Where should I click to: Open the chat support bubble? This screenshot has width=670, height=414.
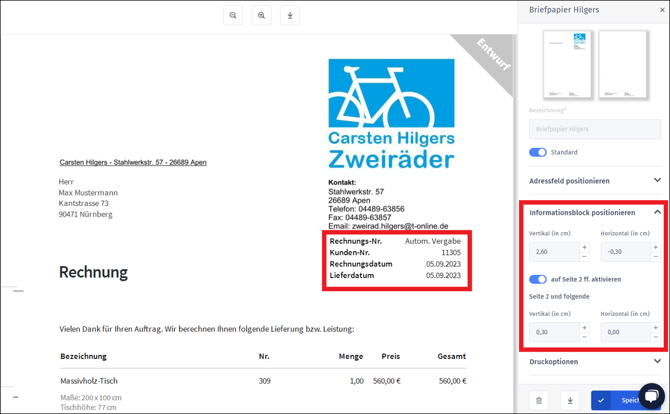tap(652, 397)
